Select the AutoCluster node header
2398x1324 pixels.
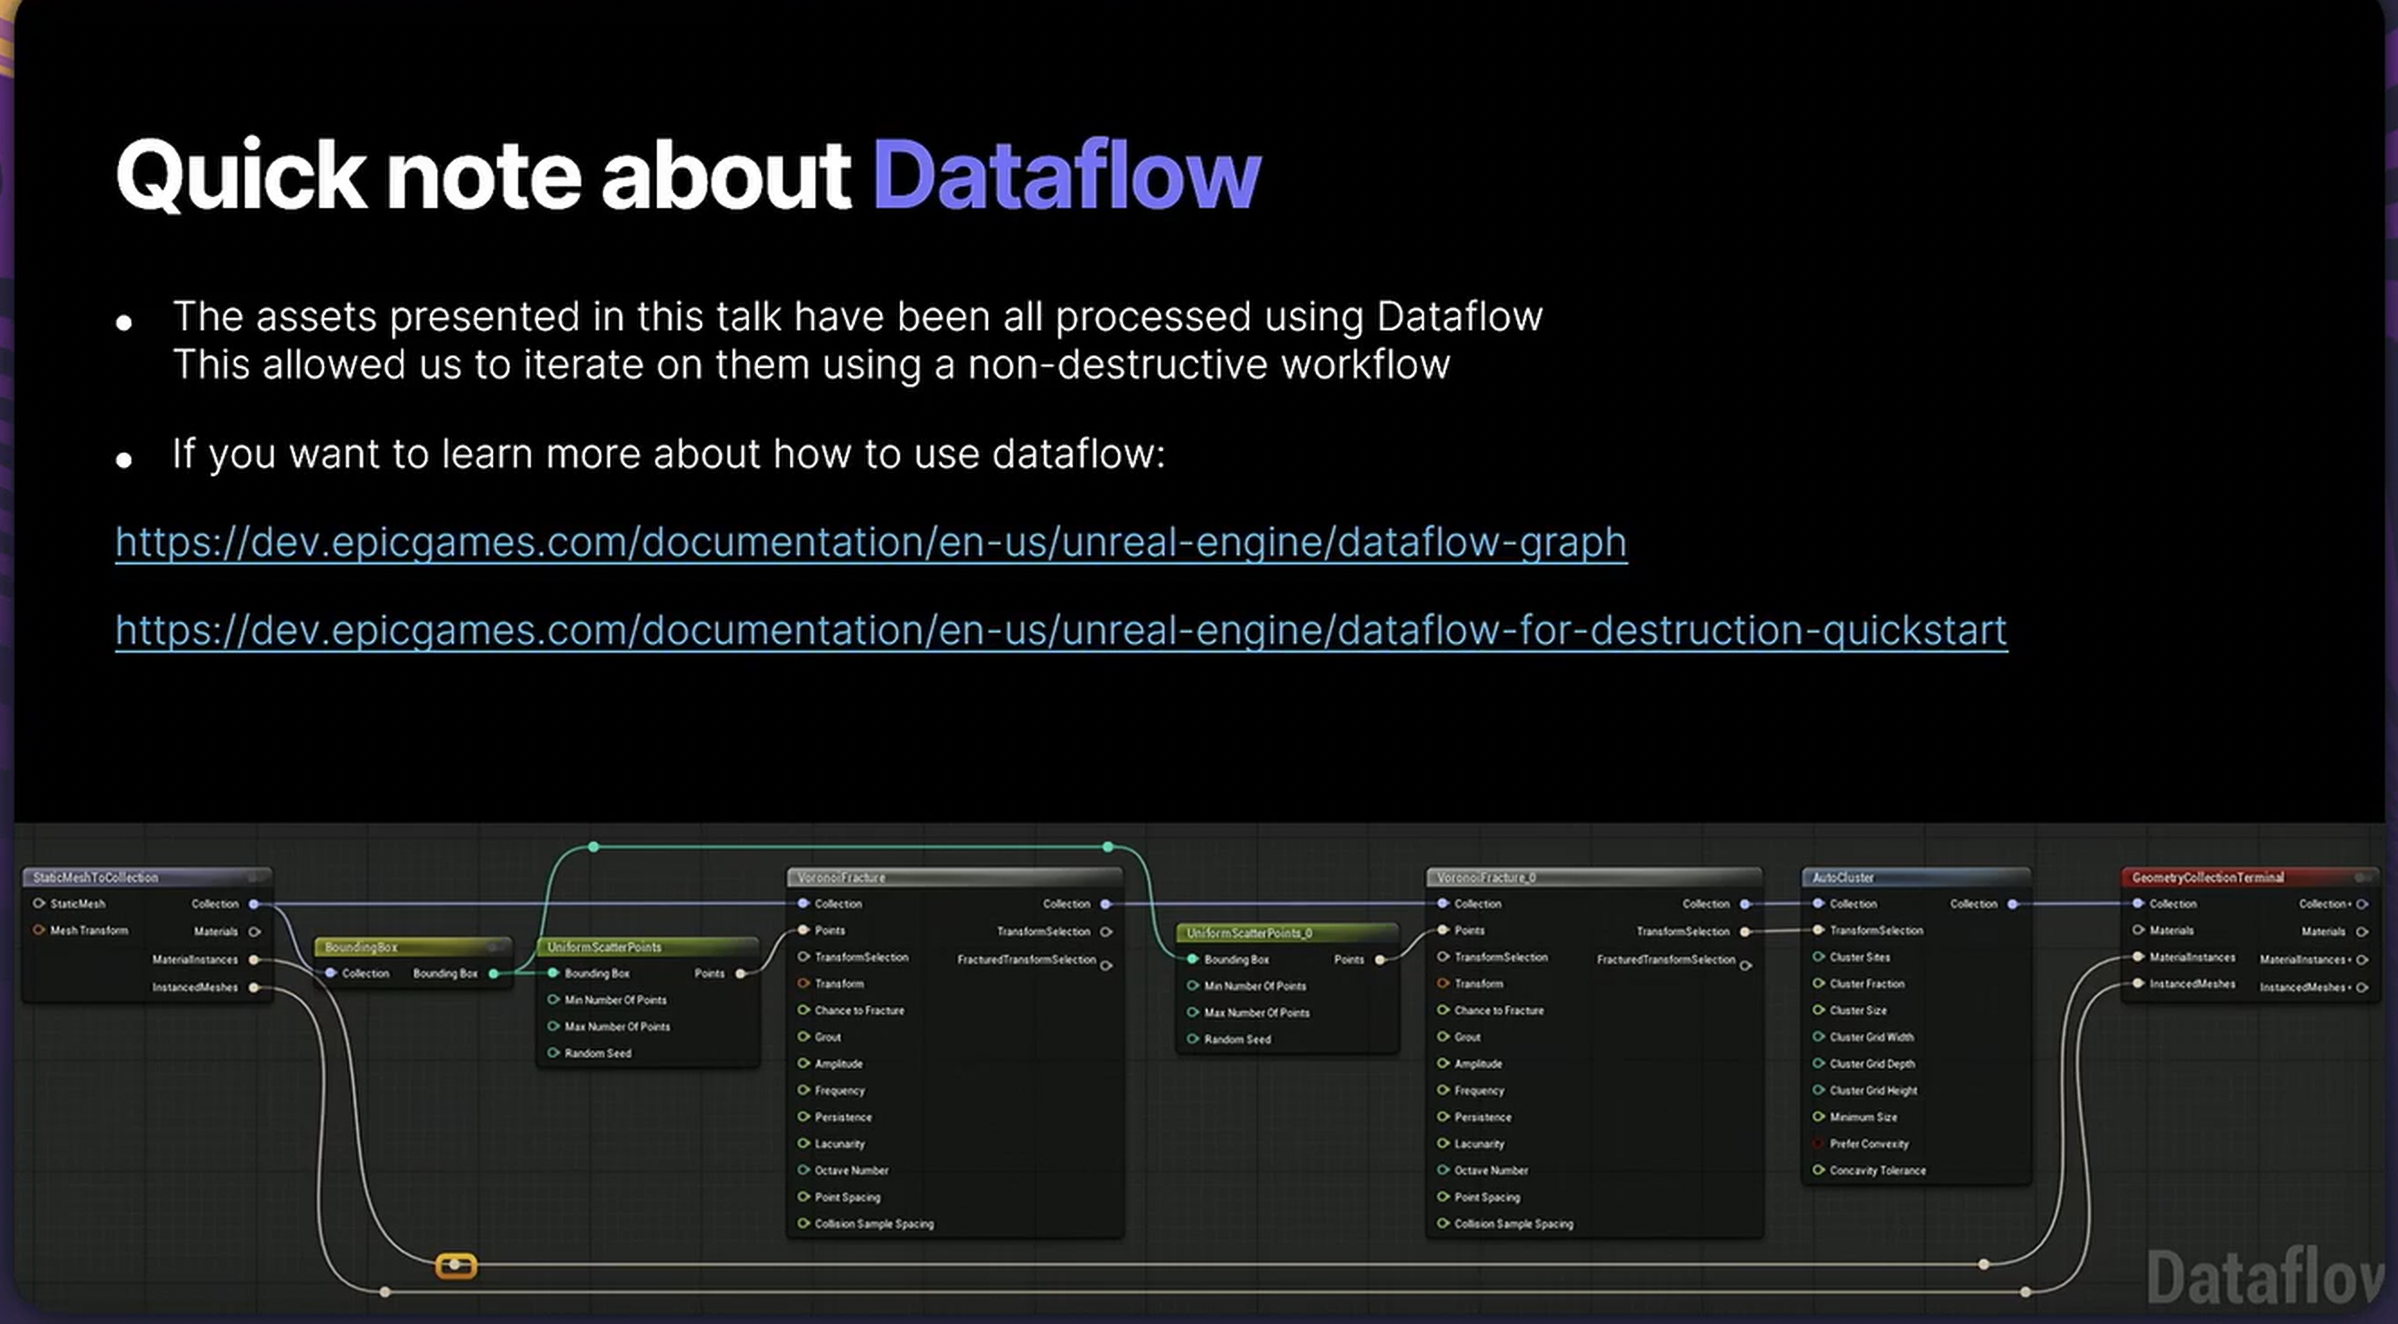pos(1916,877)
